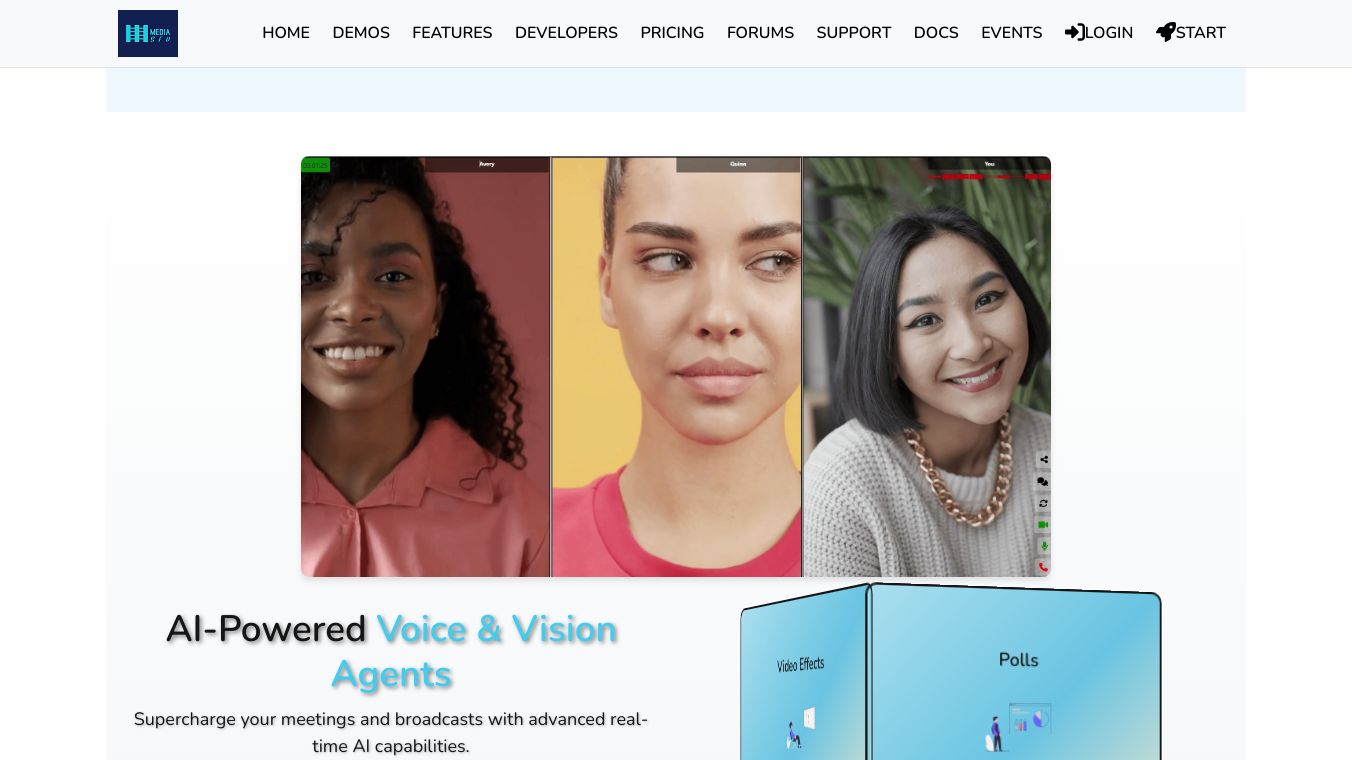
Task: Click the red hang-up phone icon
Action: point(1043,567)
